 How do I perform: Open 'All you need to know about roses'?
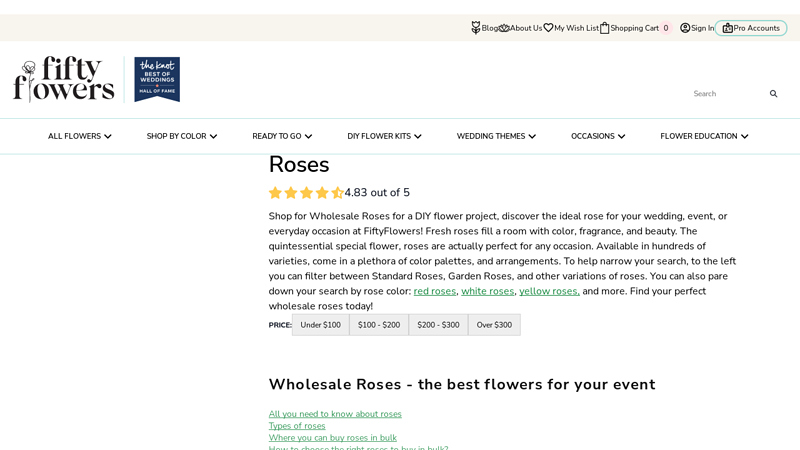click(335, 414)
